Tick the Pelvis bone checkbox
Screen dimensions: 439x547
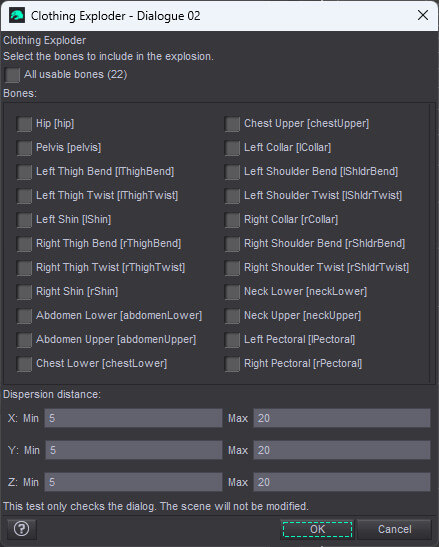24,148
